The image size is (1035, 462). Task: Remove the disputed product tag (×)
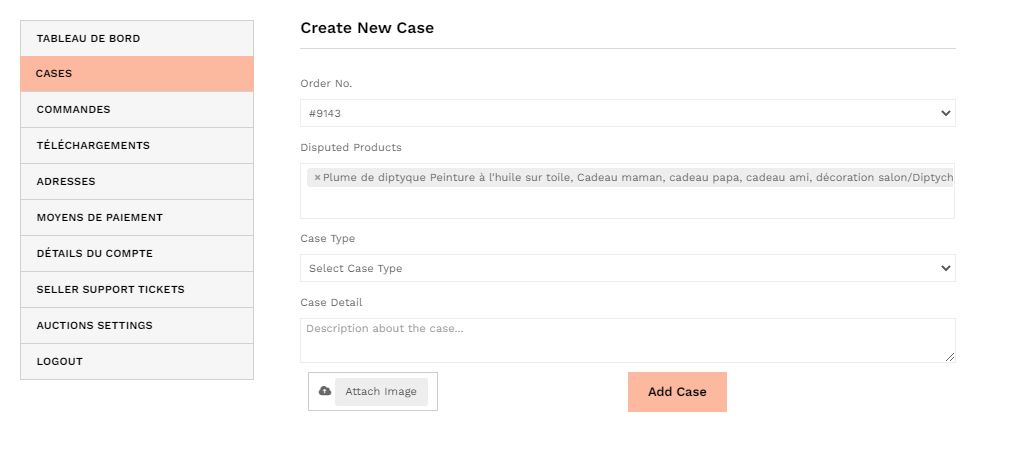coord(317,178)
